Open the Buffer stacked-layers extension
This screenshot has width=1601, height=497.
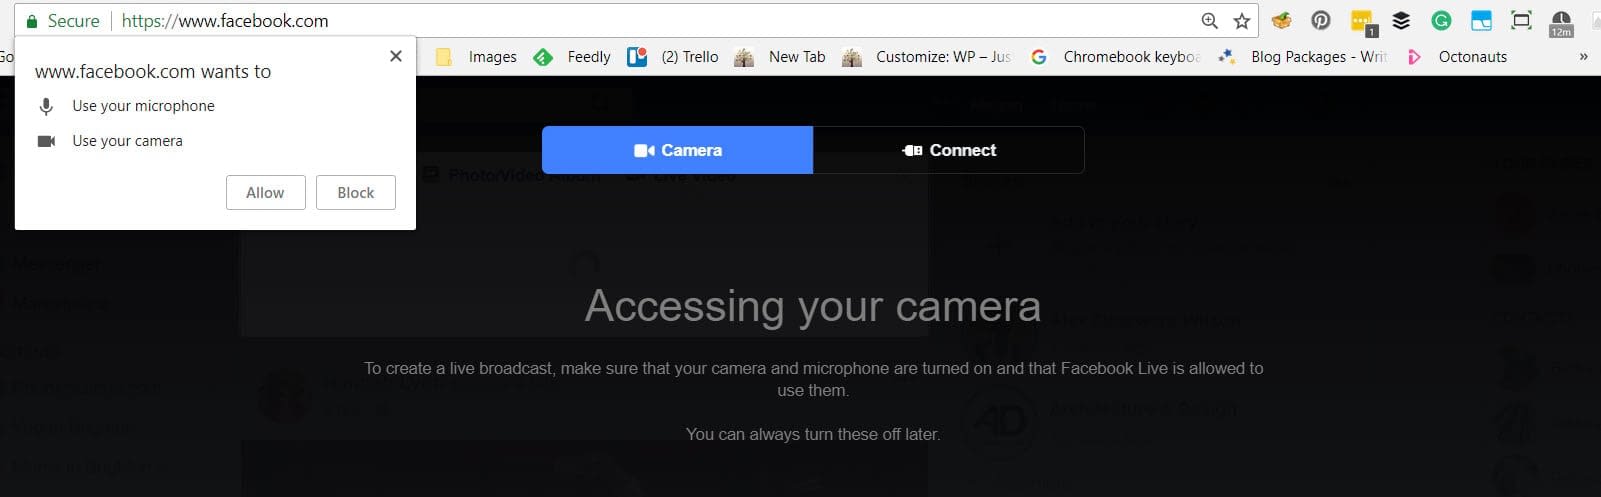(1401, 20)
